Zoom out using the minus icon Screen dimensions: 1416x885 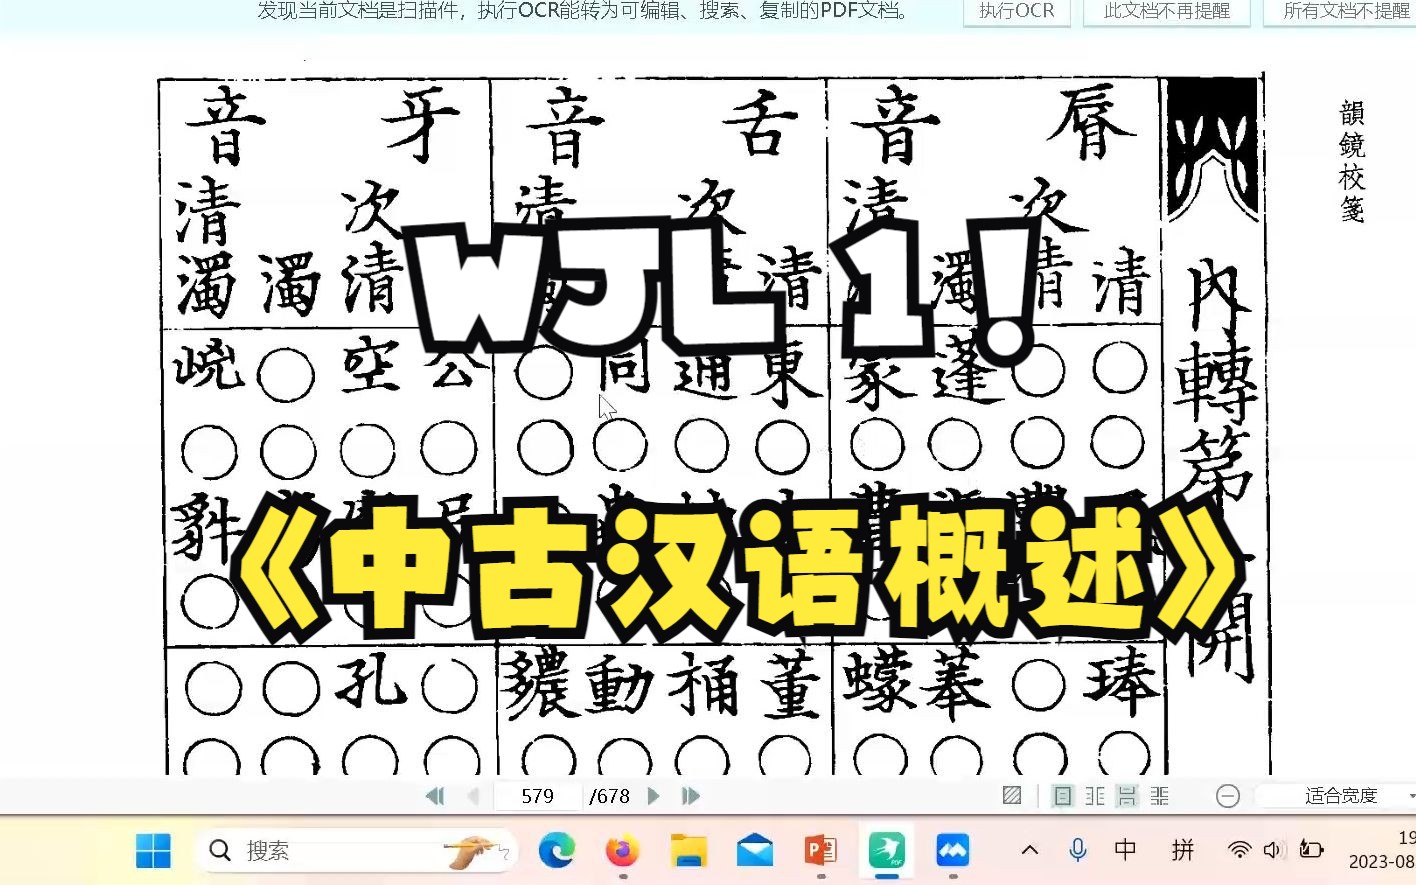(x=1228, y=795)
